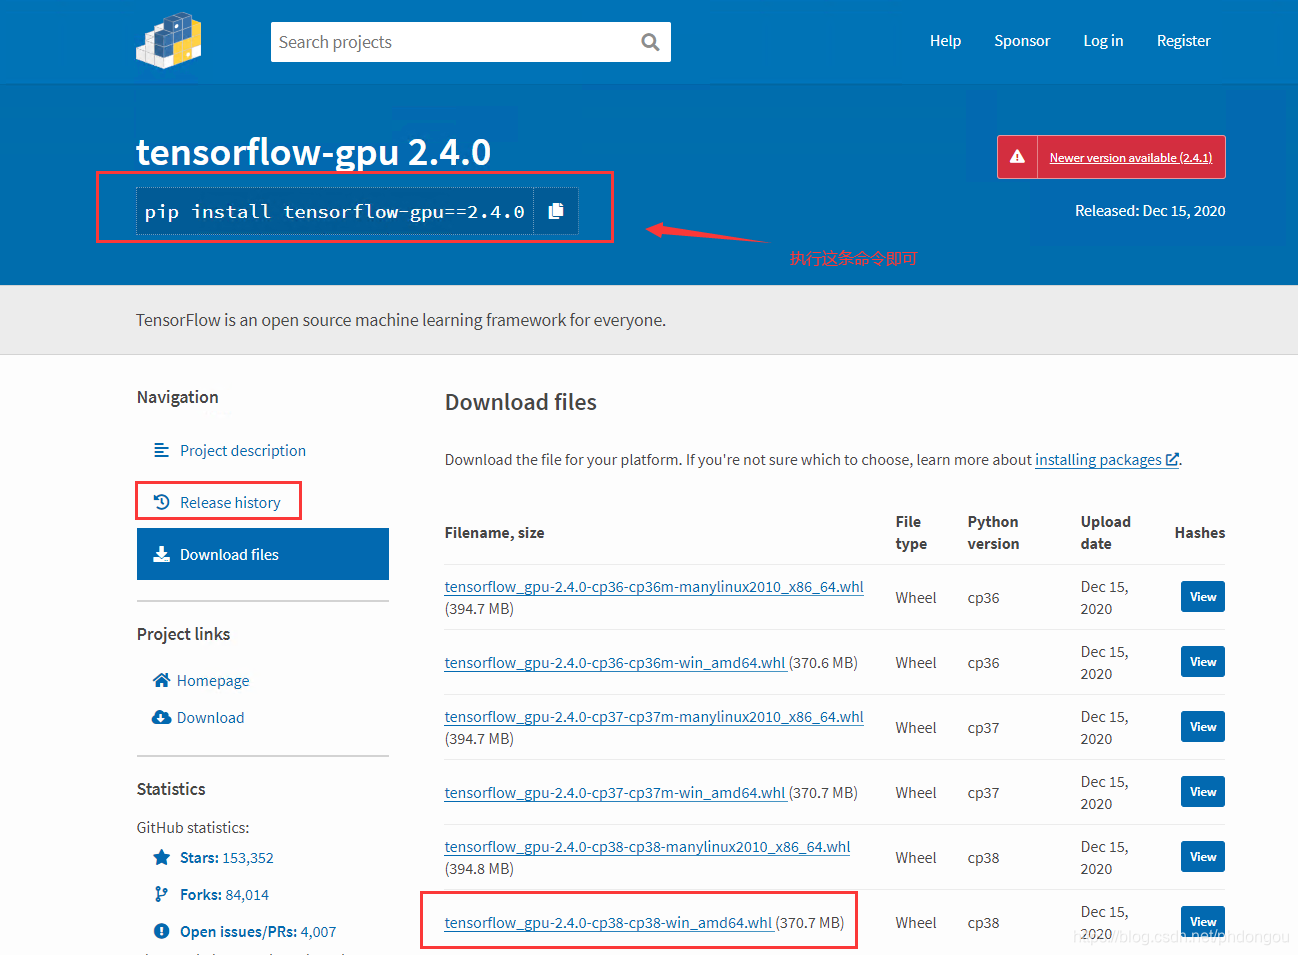
Task: Open the Newer version available (2.4.1) link
Action: click(1130, 158)
